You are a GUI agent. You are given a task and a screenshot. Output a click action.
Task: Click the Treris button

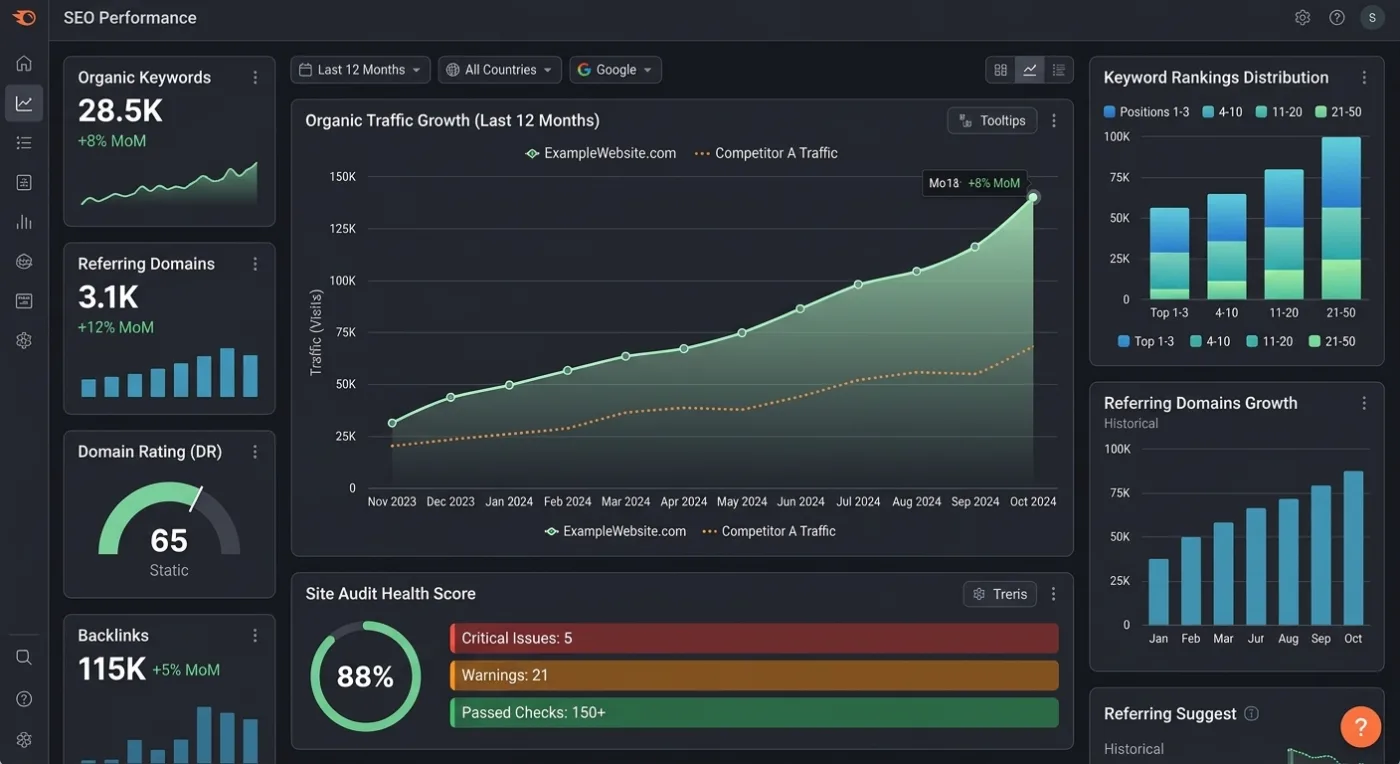1000,594
